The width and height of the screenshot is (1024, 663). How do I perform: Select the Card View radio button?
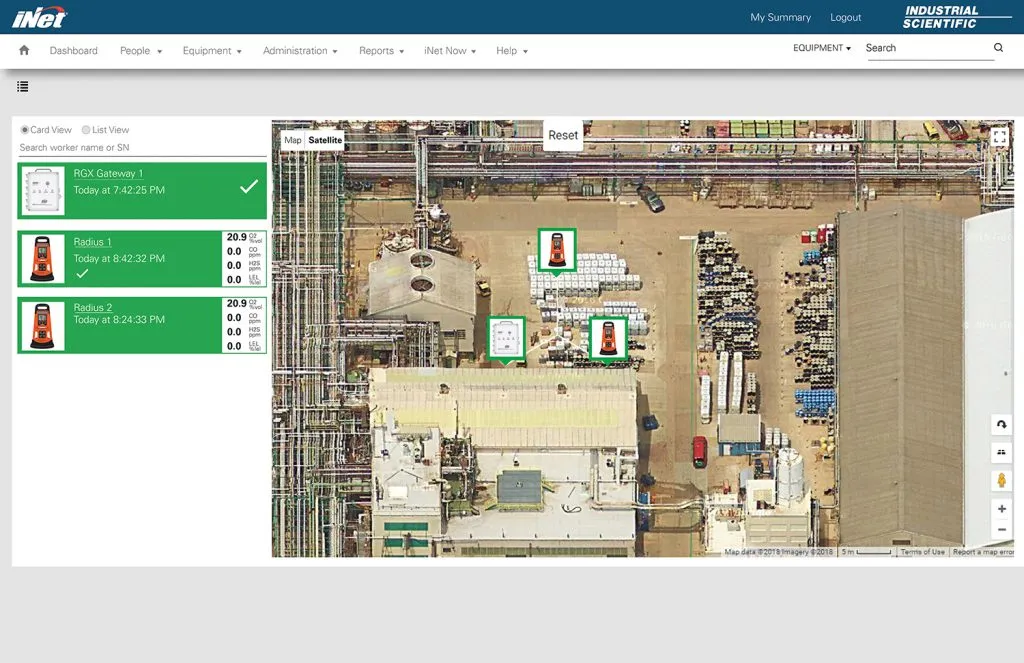[25, 130]
